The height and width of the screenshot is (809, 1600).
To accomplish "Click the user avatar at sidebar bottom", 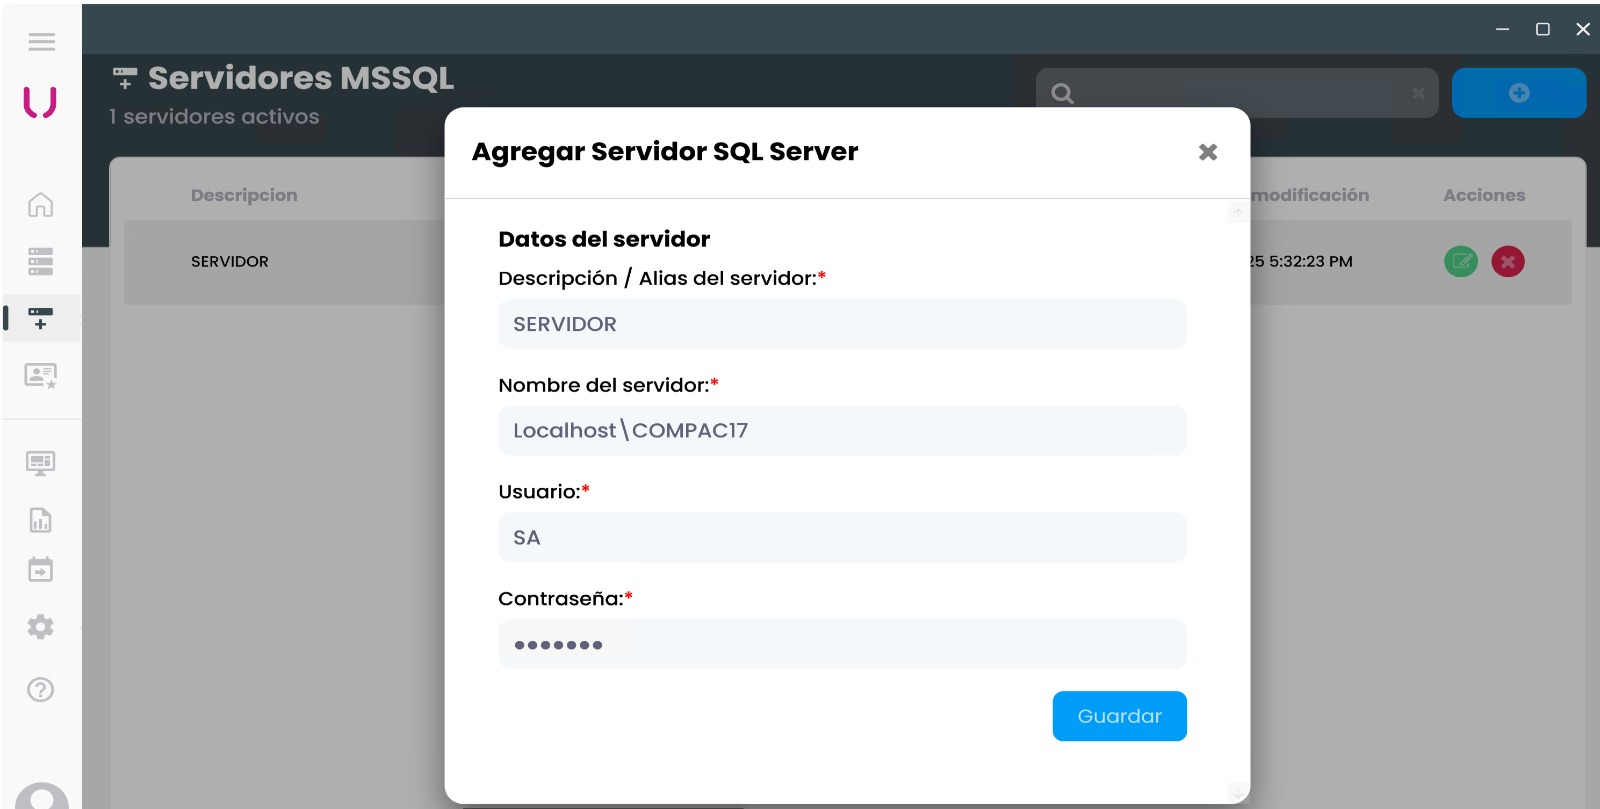I will pyautogui.click(x=42, y=796).
